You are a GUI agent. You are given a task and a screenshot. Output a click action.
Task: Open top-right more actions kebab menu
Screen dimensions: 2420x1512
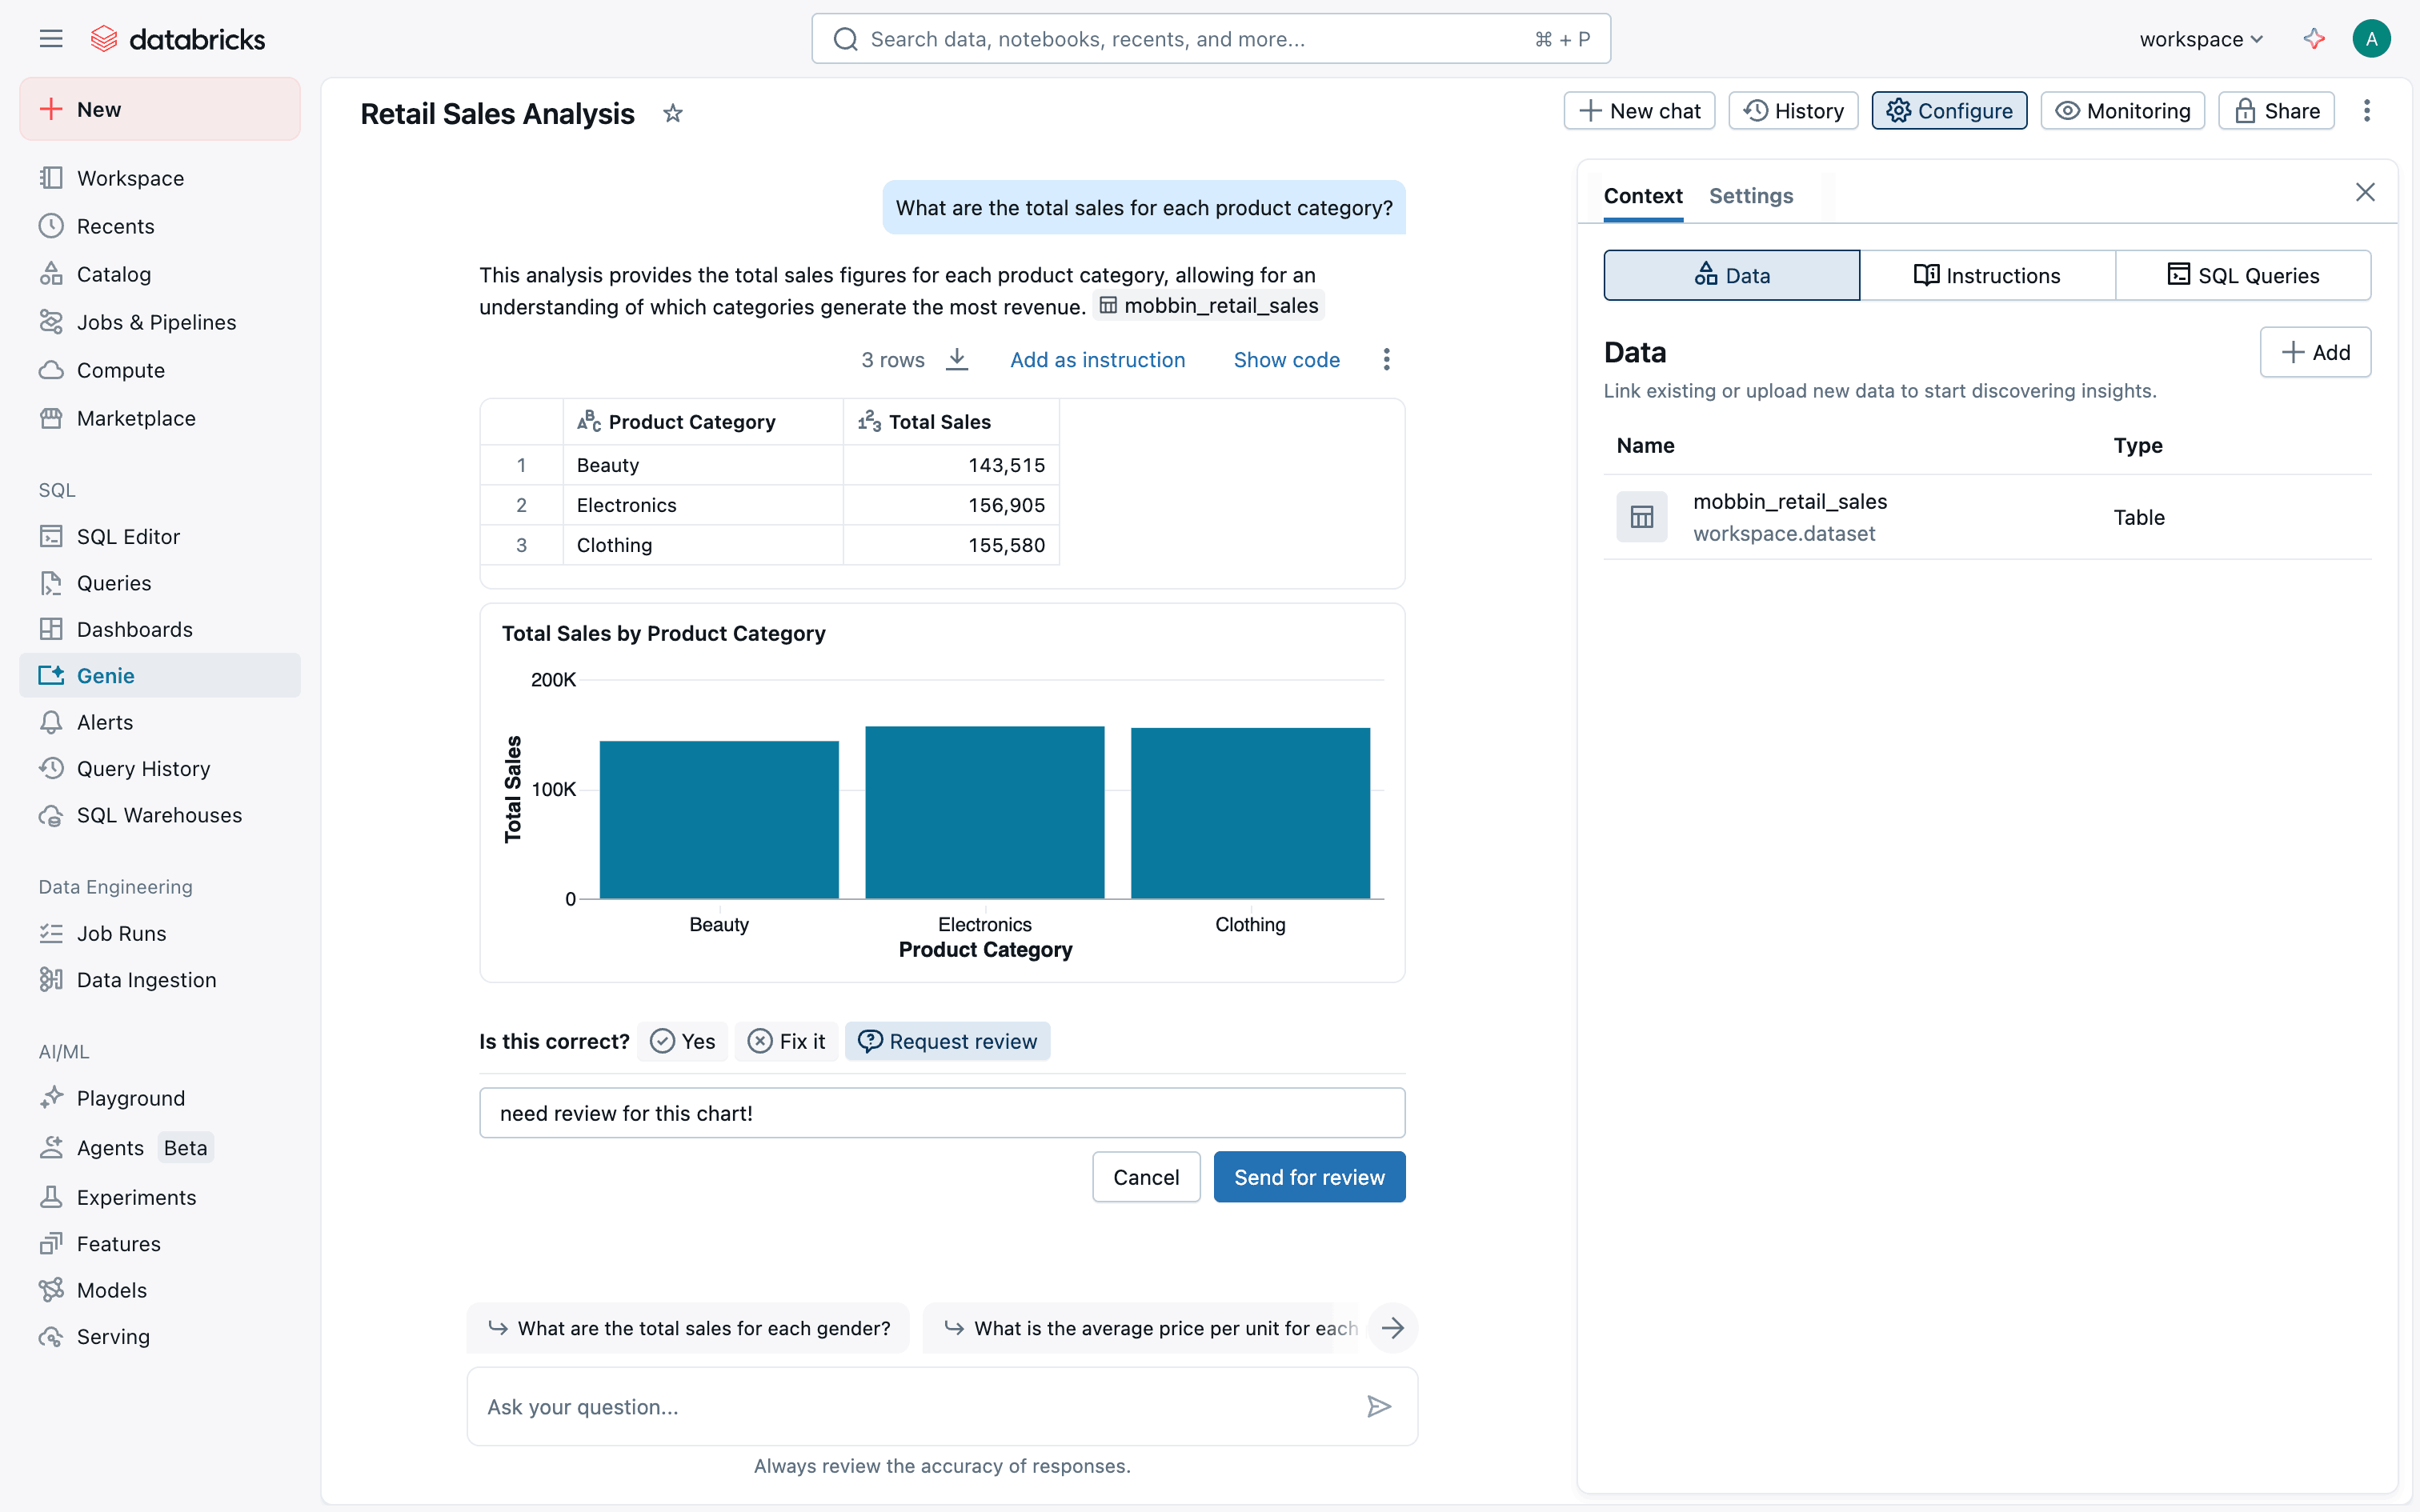(2366, 110)
